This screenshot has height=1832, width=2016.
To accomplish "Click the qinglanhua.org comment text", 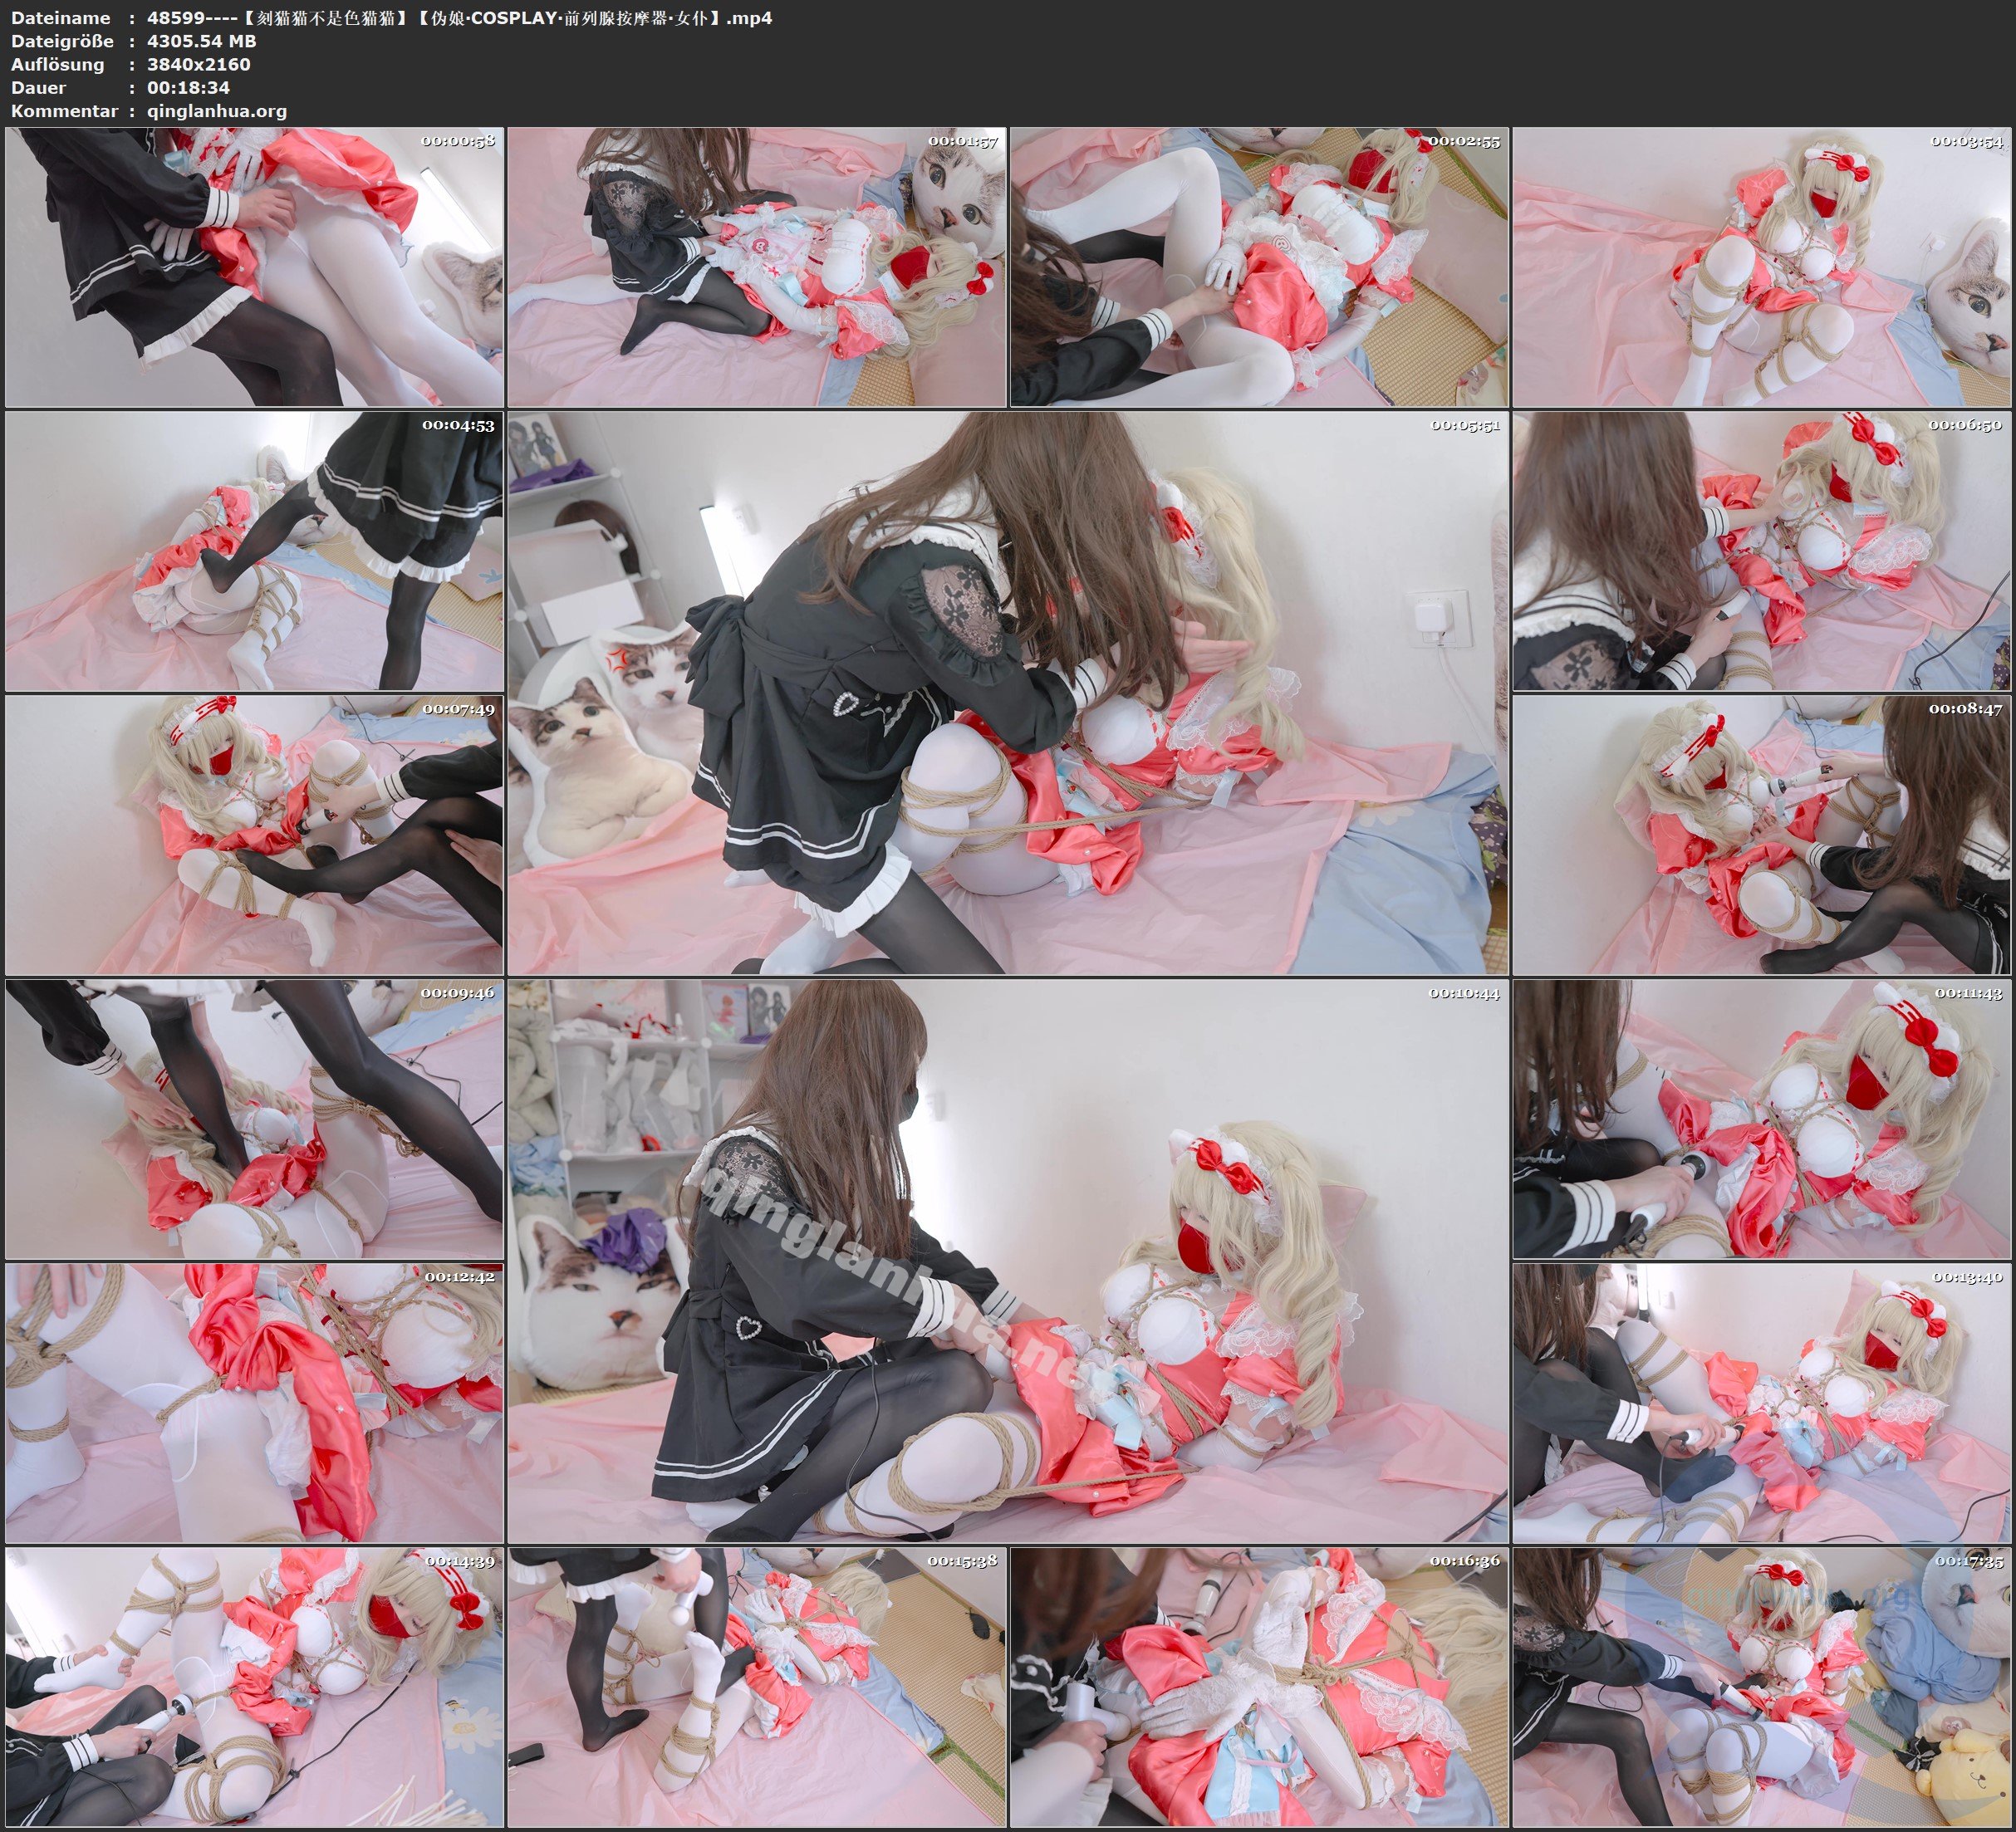I will pyautogui.click(x=217, y=111).
